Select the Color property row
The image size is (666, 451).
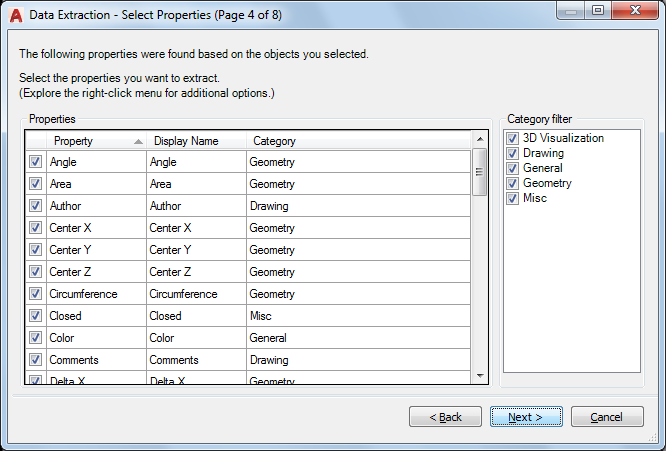[96, 338]
